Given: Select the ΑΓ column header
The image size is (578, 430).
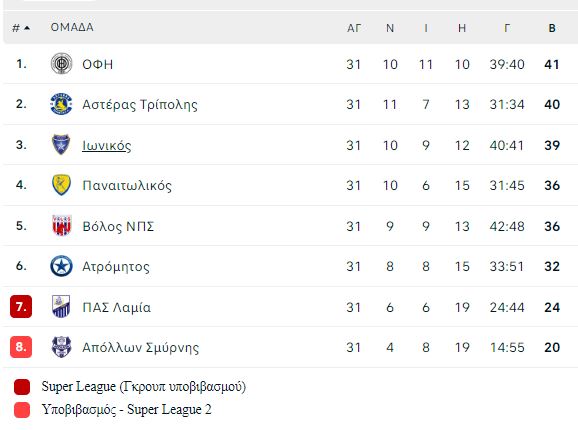Looking at the screenshot, I should pyautogui.click(x=354, y=28).
